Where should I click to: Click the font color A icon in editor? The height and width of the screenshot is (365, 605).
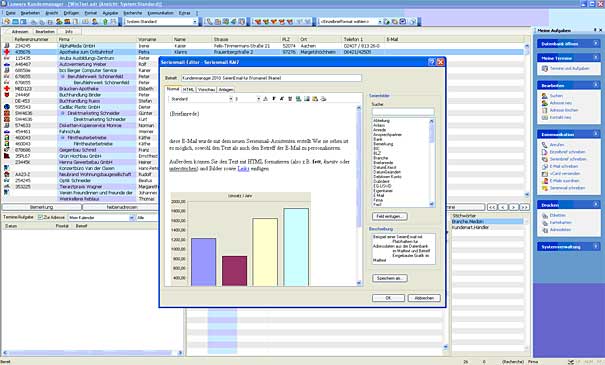(x=265, y=99)
